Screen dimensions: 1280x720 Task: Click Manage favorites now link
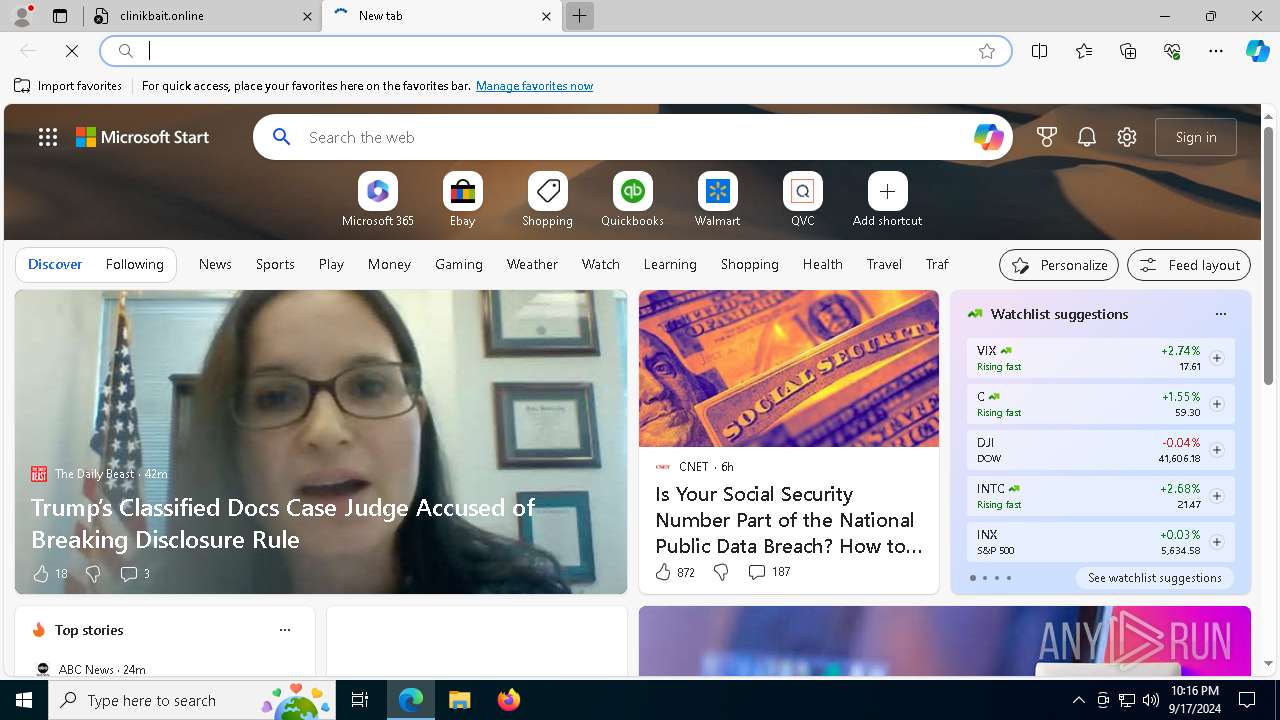(x=534, y=86)
